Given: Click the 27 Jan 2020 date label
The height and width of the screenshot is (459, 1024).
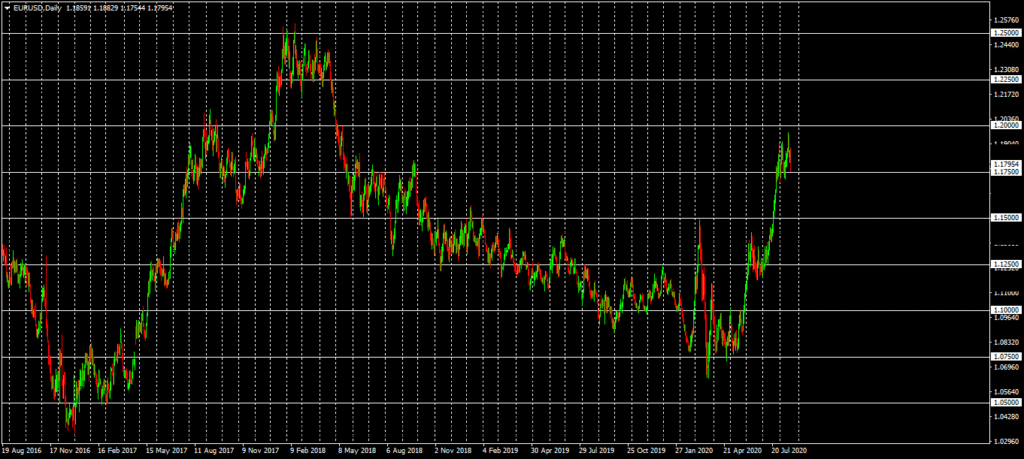Looking at the screenshot, I should coord(695,451).
